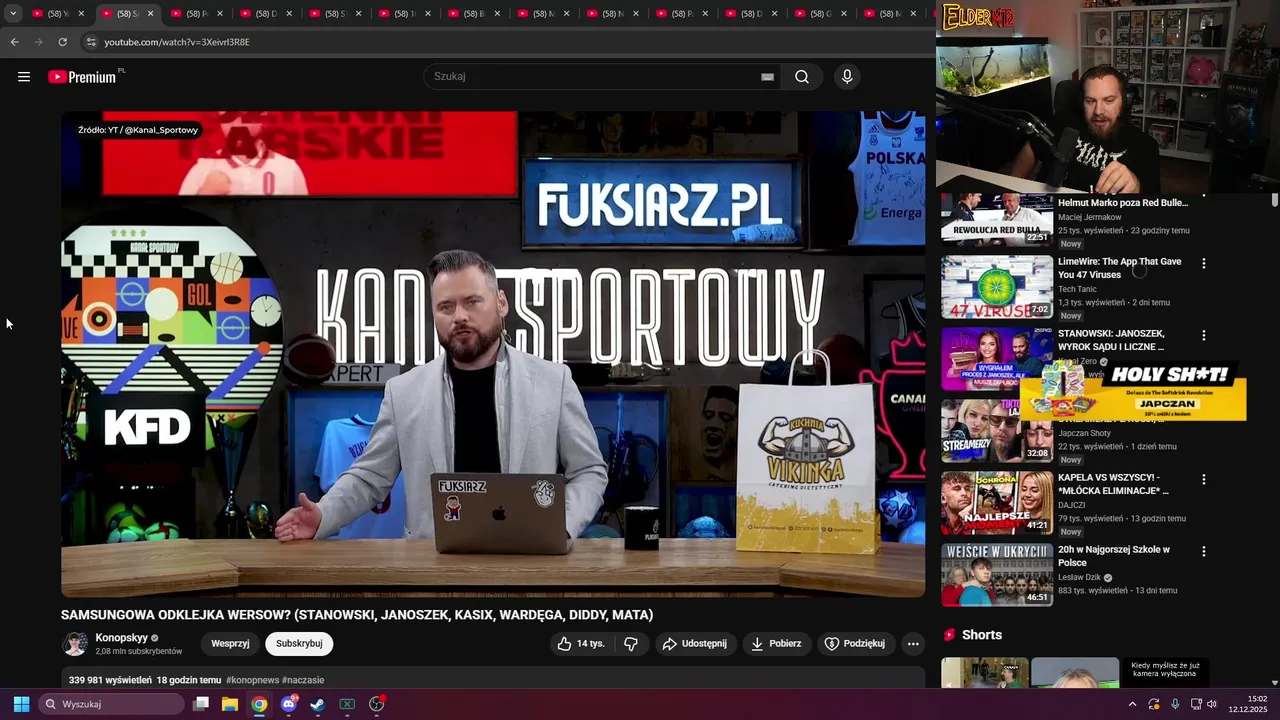Viewport: 1280px width, 720px height.
Task: Reload the page in Chrome
Action: coord(62,42)
